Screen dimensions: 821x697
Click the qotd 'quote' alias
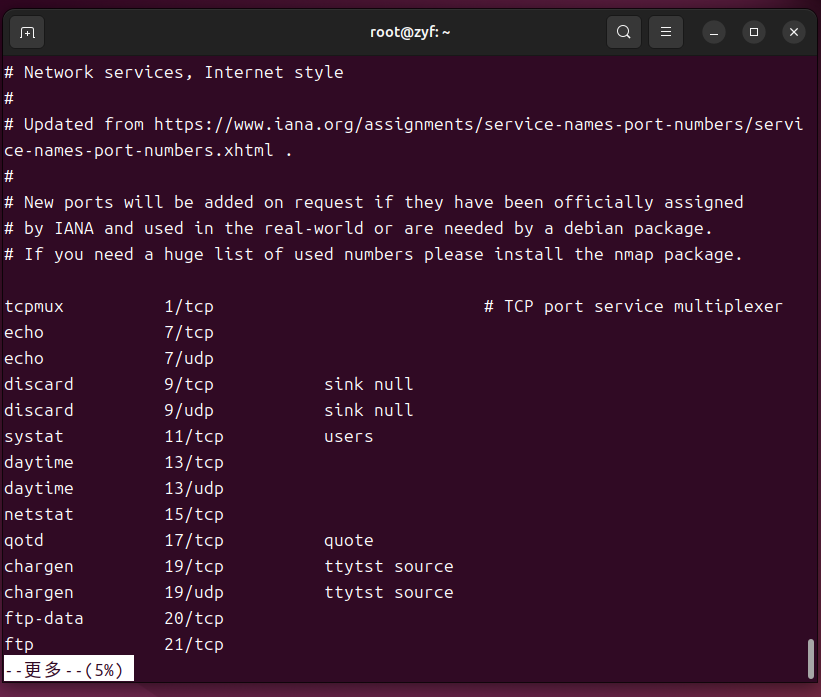pos(348,540)
